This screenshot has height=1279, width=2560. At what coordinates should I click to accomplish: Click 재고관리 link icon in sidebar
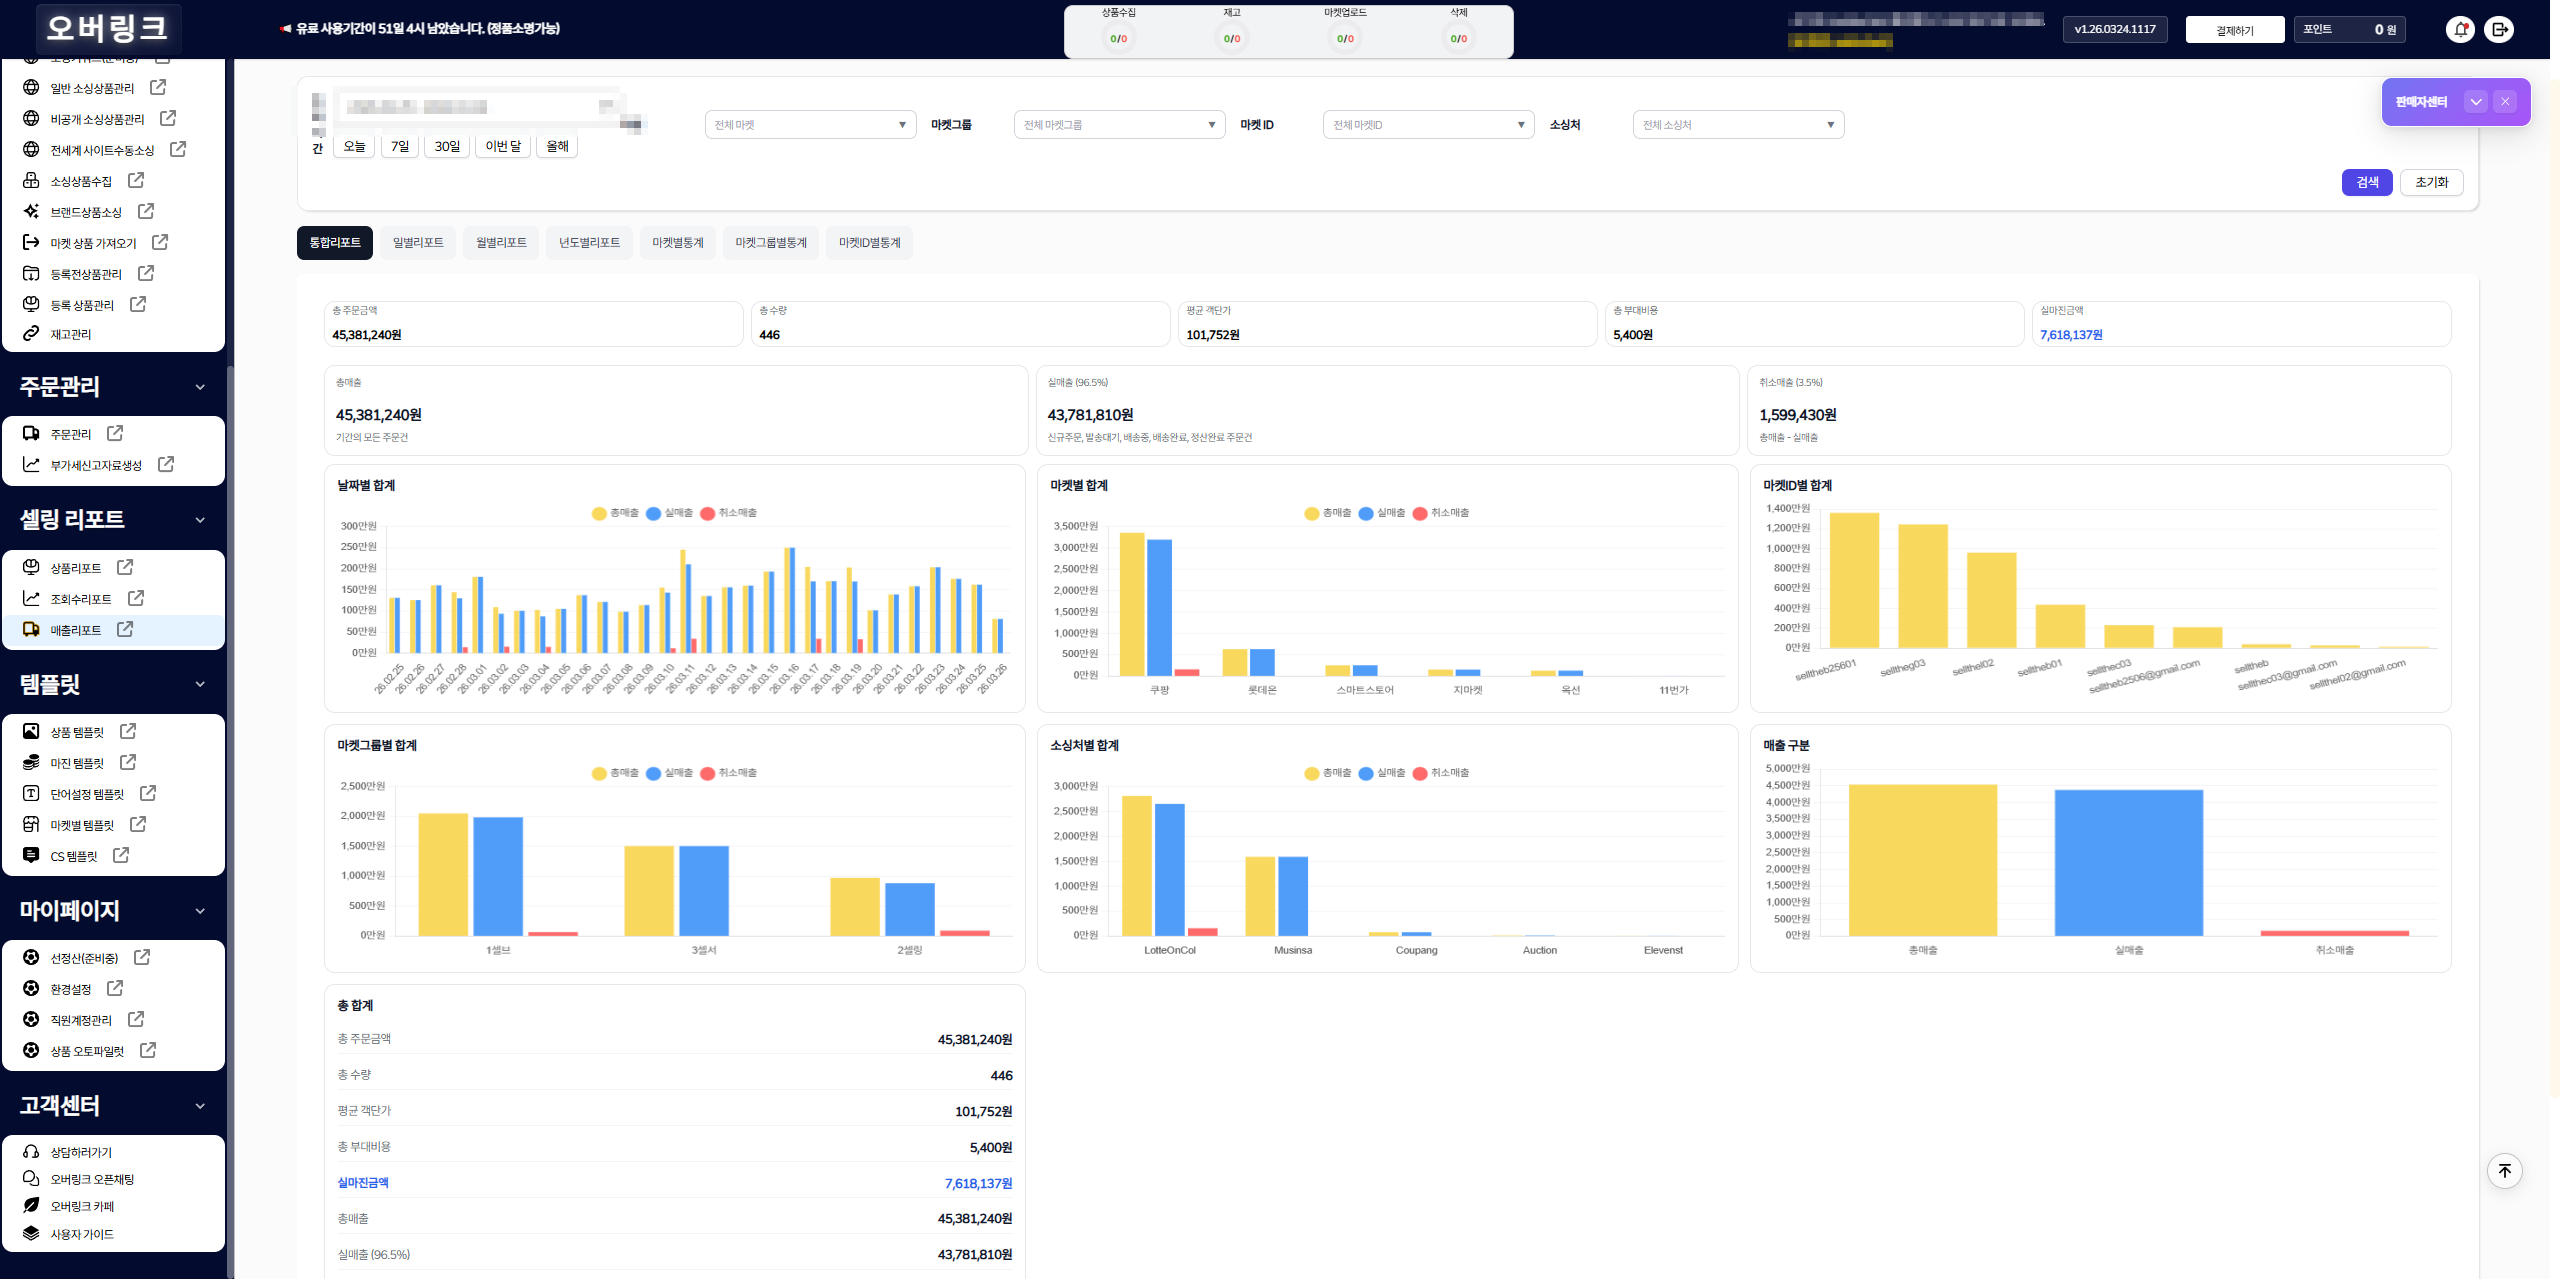(31, 334)
